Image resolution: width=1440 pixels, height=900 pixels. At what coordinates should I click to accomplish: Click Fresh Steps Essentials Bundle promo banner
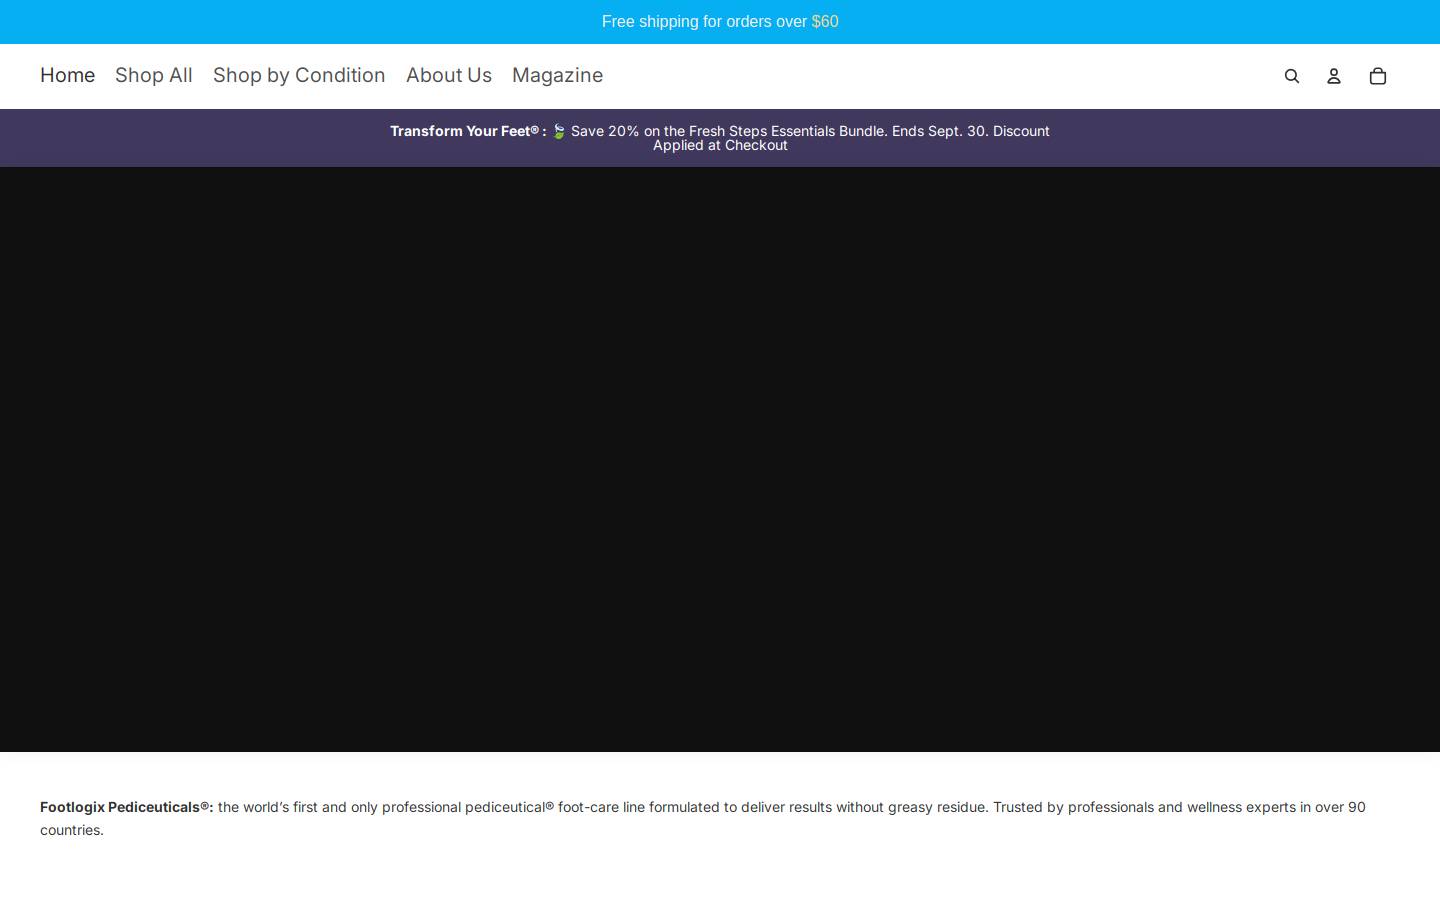(720, 138)
